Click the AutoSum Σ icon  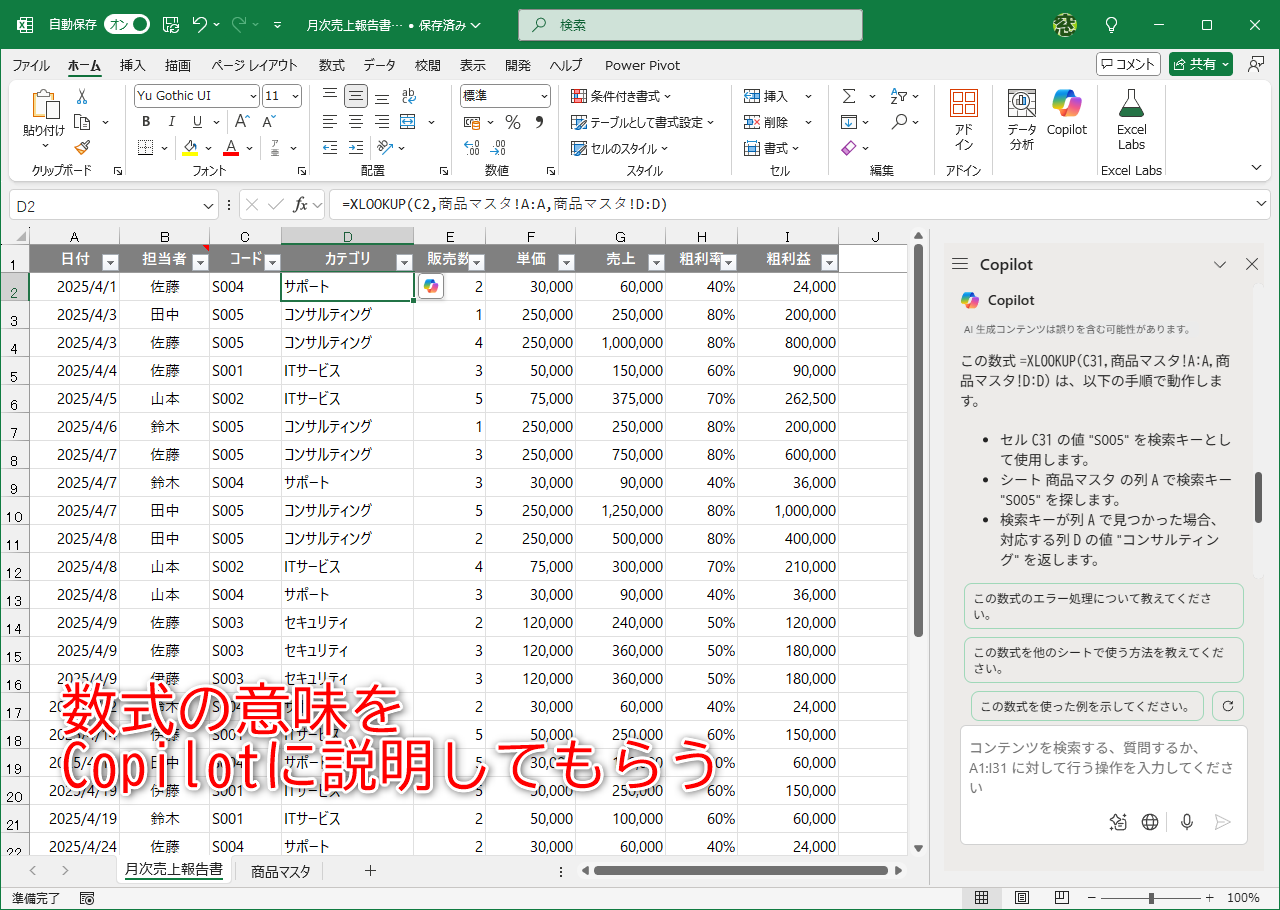coord(848,95)
